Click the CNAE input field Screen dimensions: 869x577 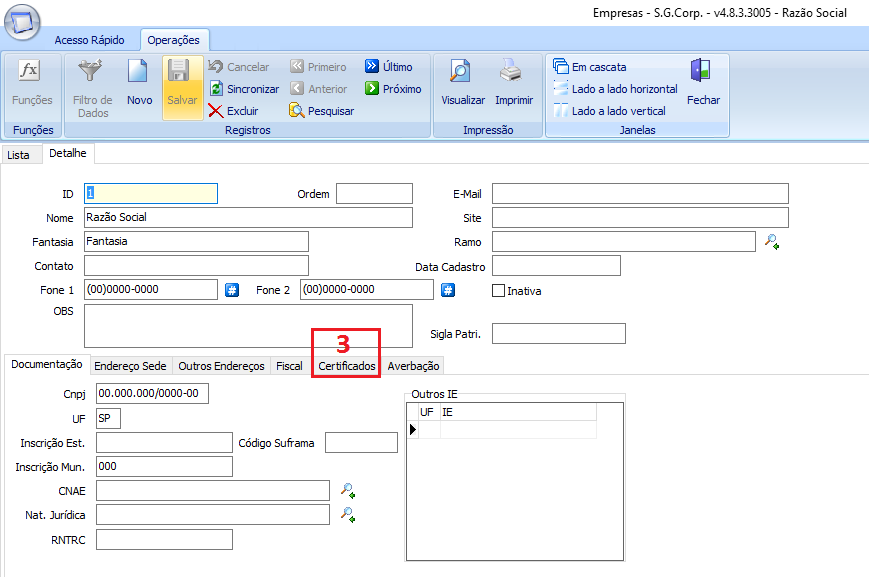(213, 491)
